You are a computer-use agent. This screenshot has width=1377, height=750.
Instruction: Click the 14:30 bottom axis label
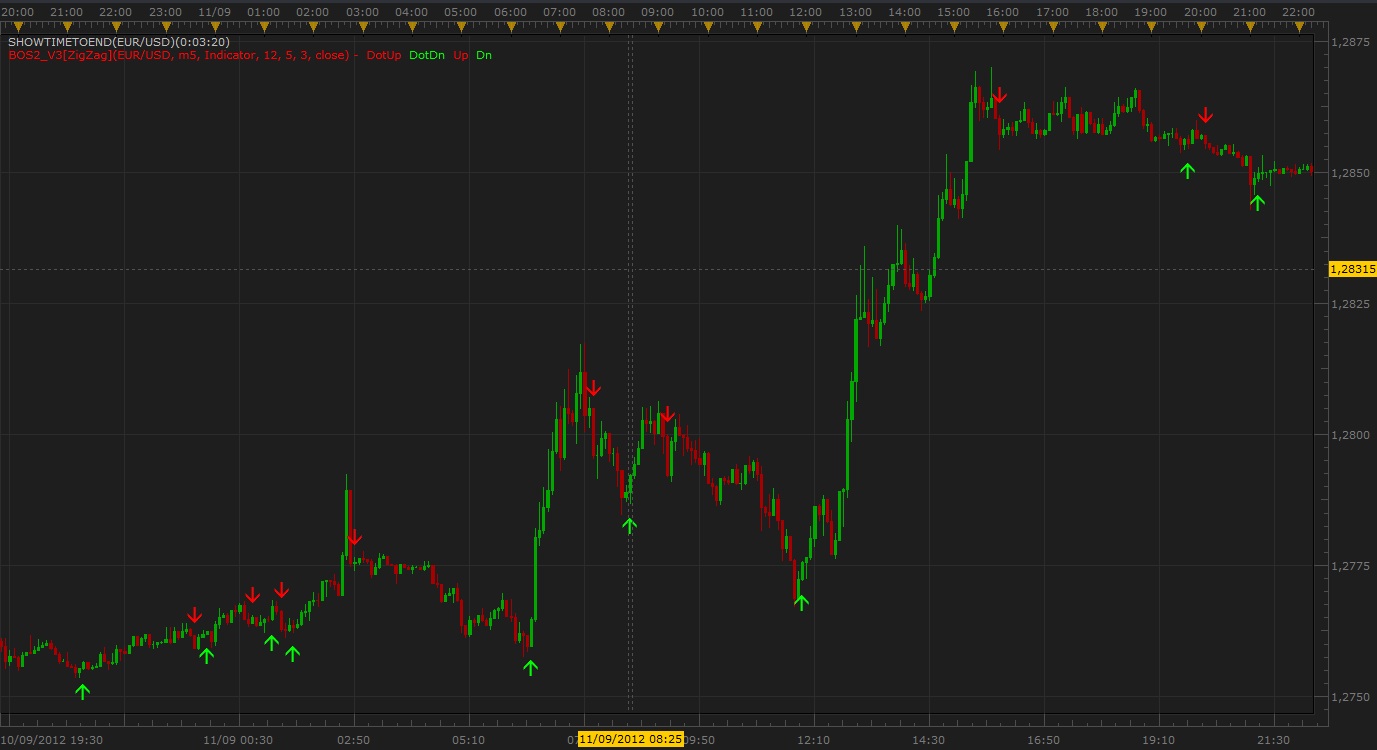click(x=929, y=740)
